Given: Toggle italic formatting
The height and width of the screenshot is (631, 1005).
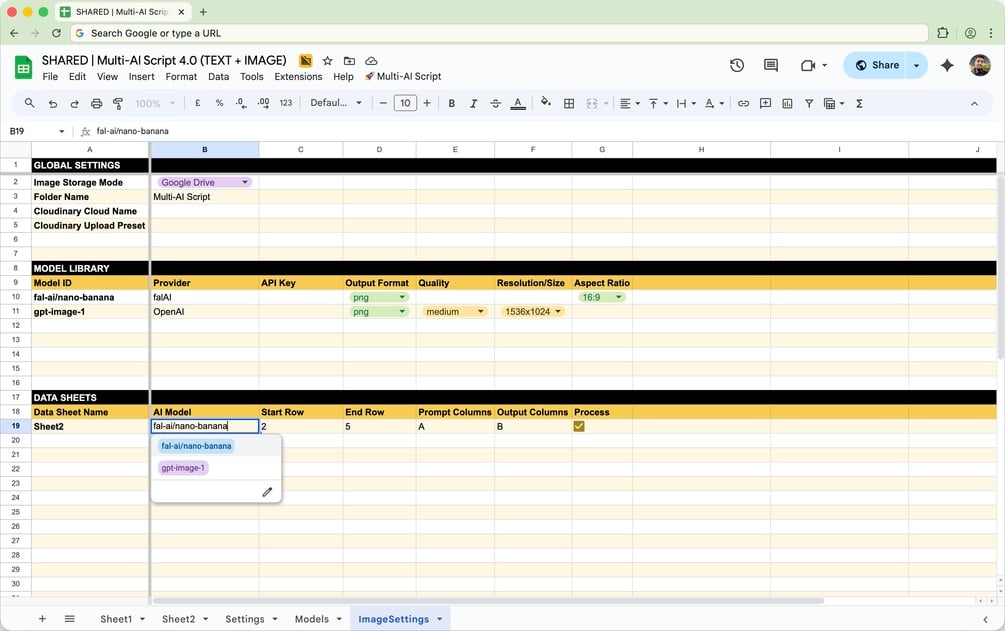Looking at the screenshot, I should [x=473, y=103].
